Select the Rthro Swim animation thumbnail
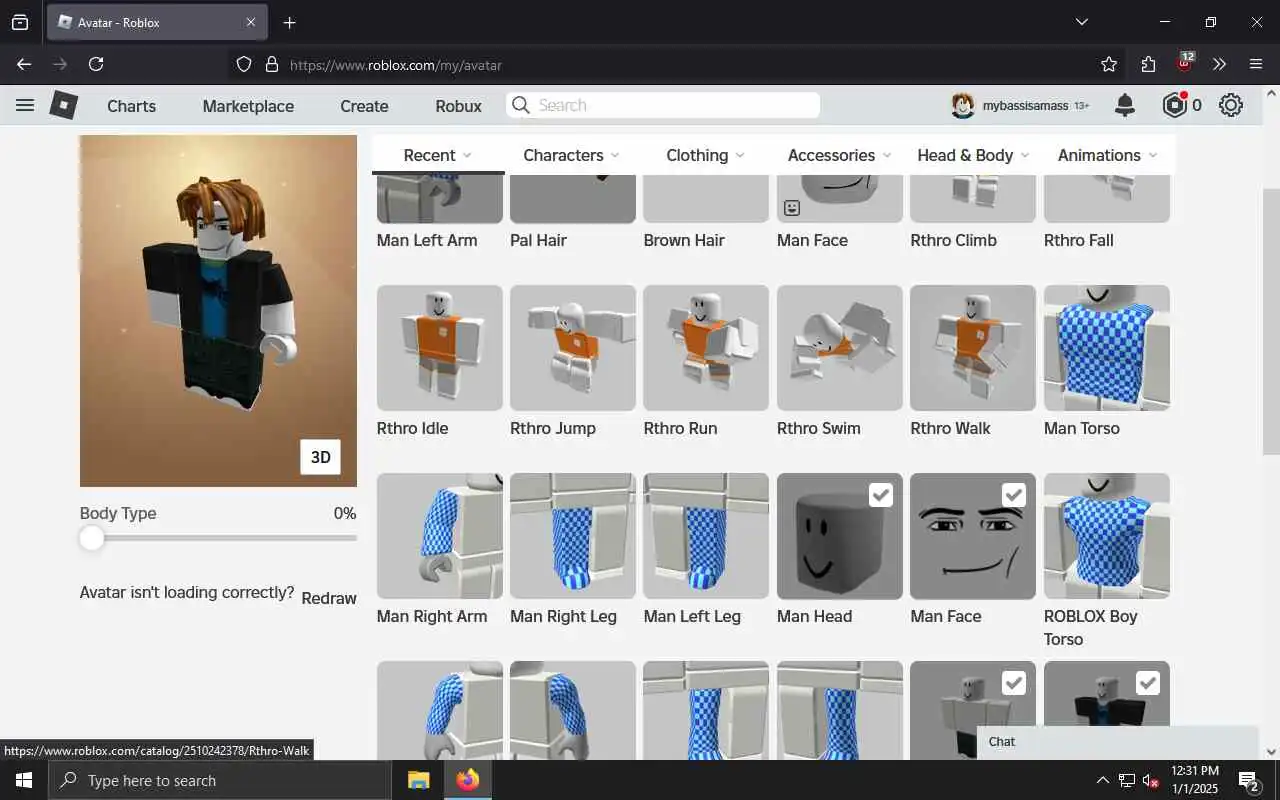Image resolution: width=1280 pixels, height=800 pixels. (x=840, y=348)
